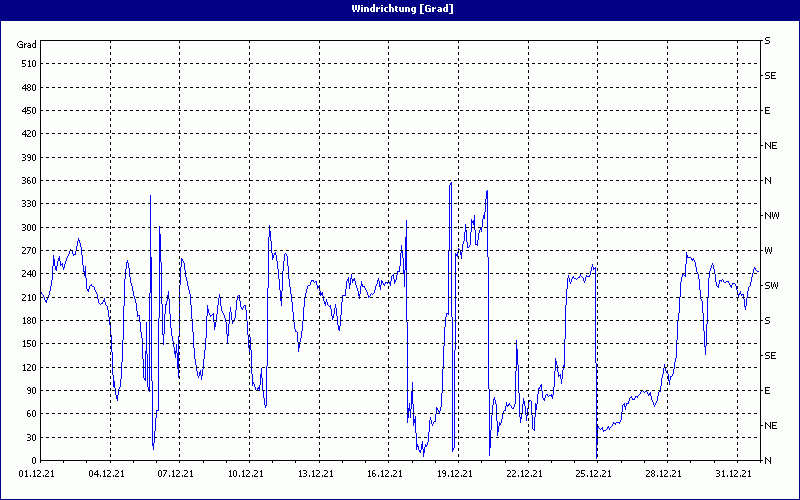Viewport: 800px width, 500px height.
Task: Pick the 28.12.21 date label
Action: 664,474
